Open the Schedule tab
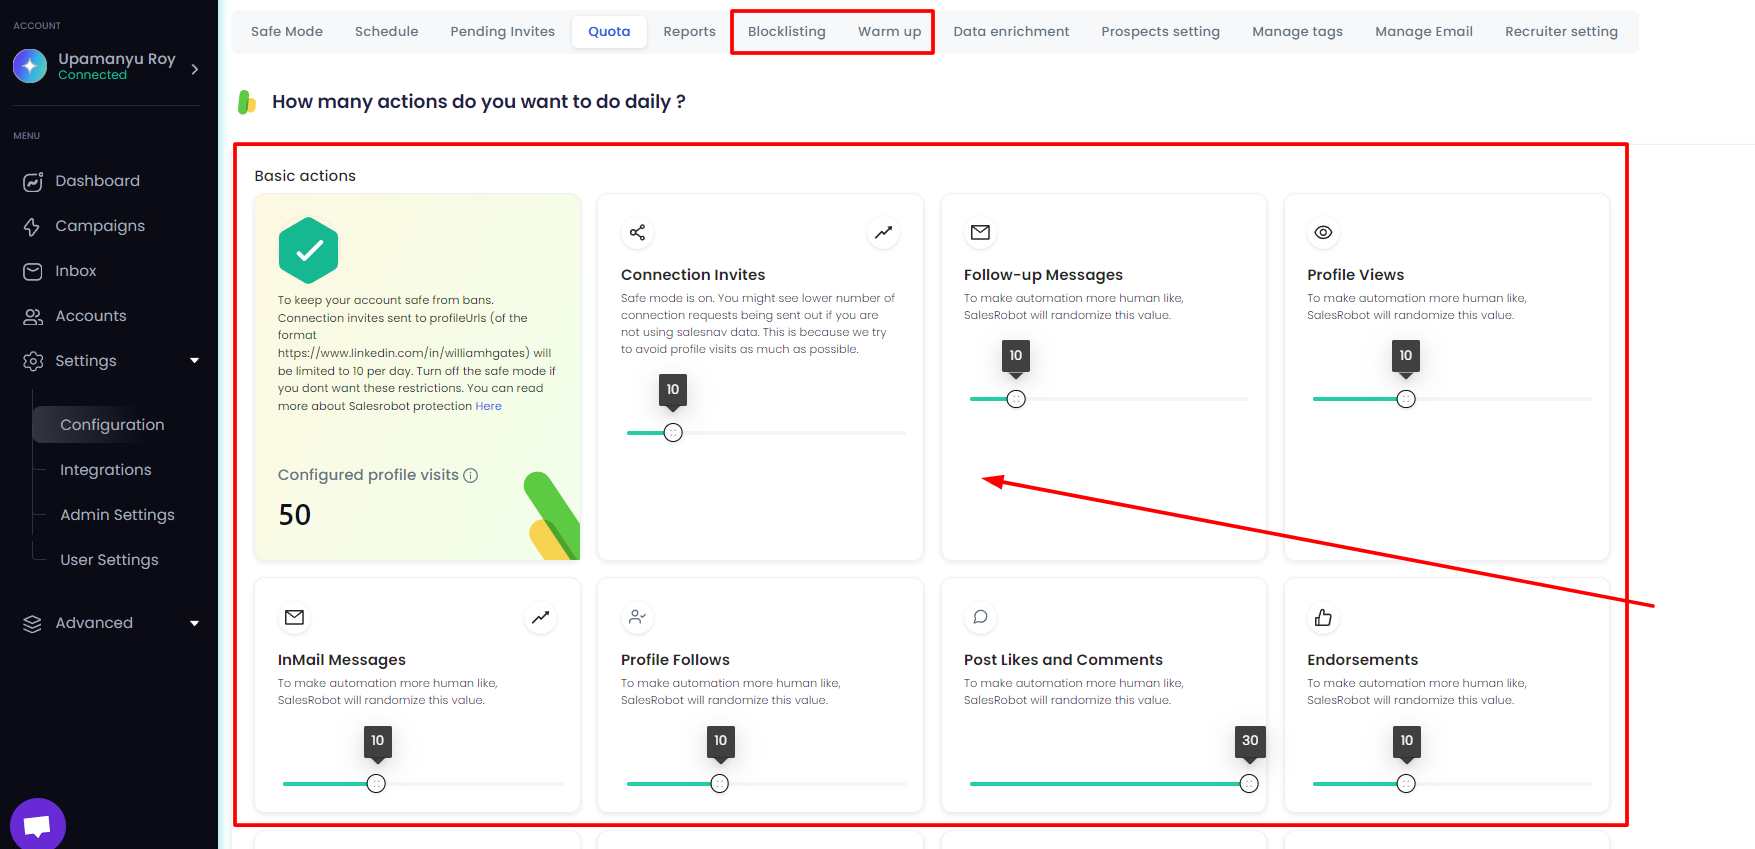Viewport: 1755px width, 849px height. pos(387,32)
